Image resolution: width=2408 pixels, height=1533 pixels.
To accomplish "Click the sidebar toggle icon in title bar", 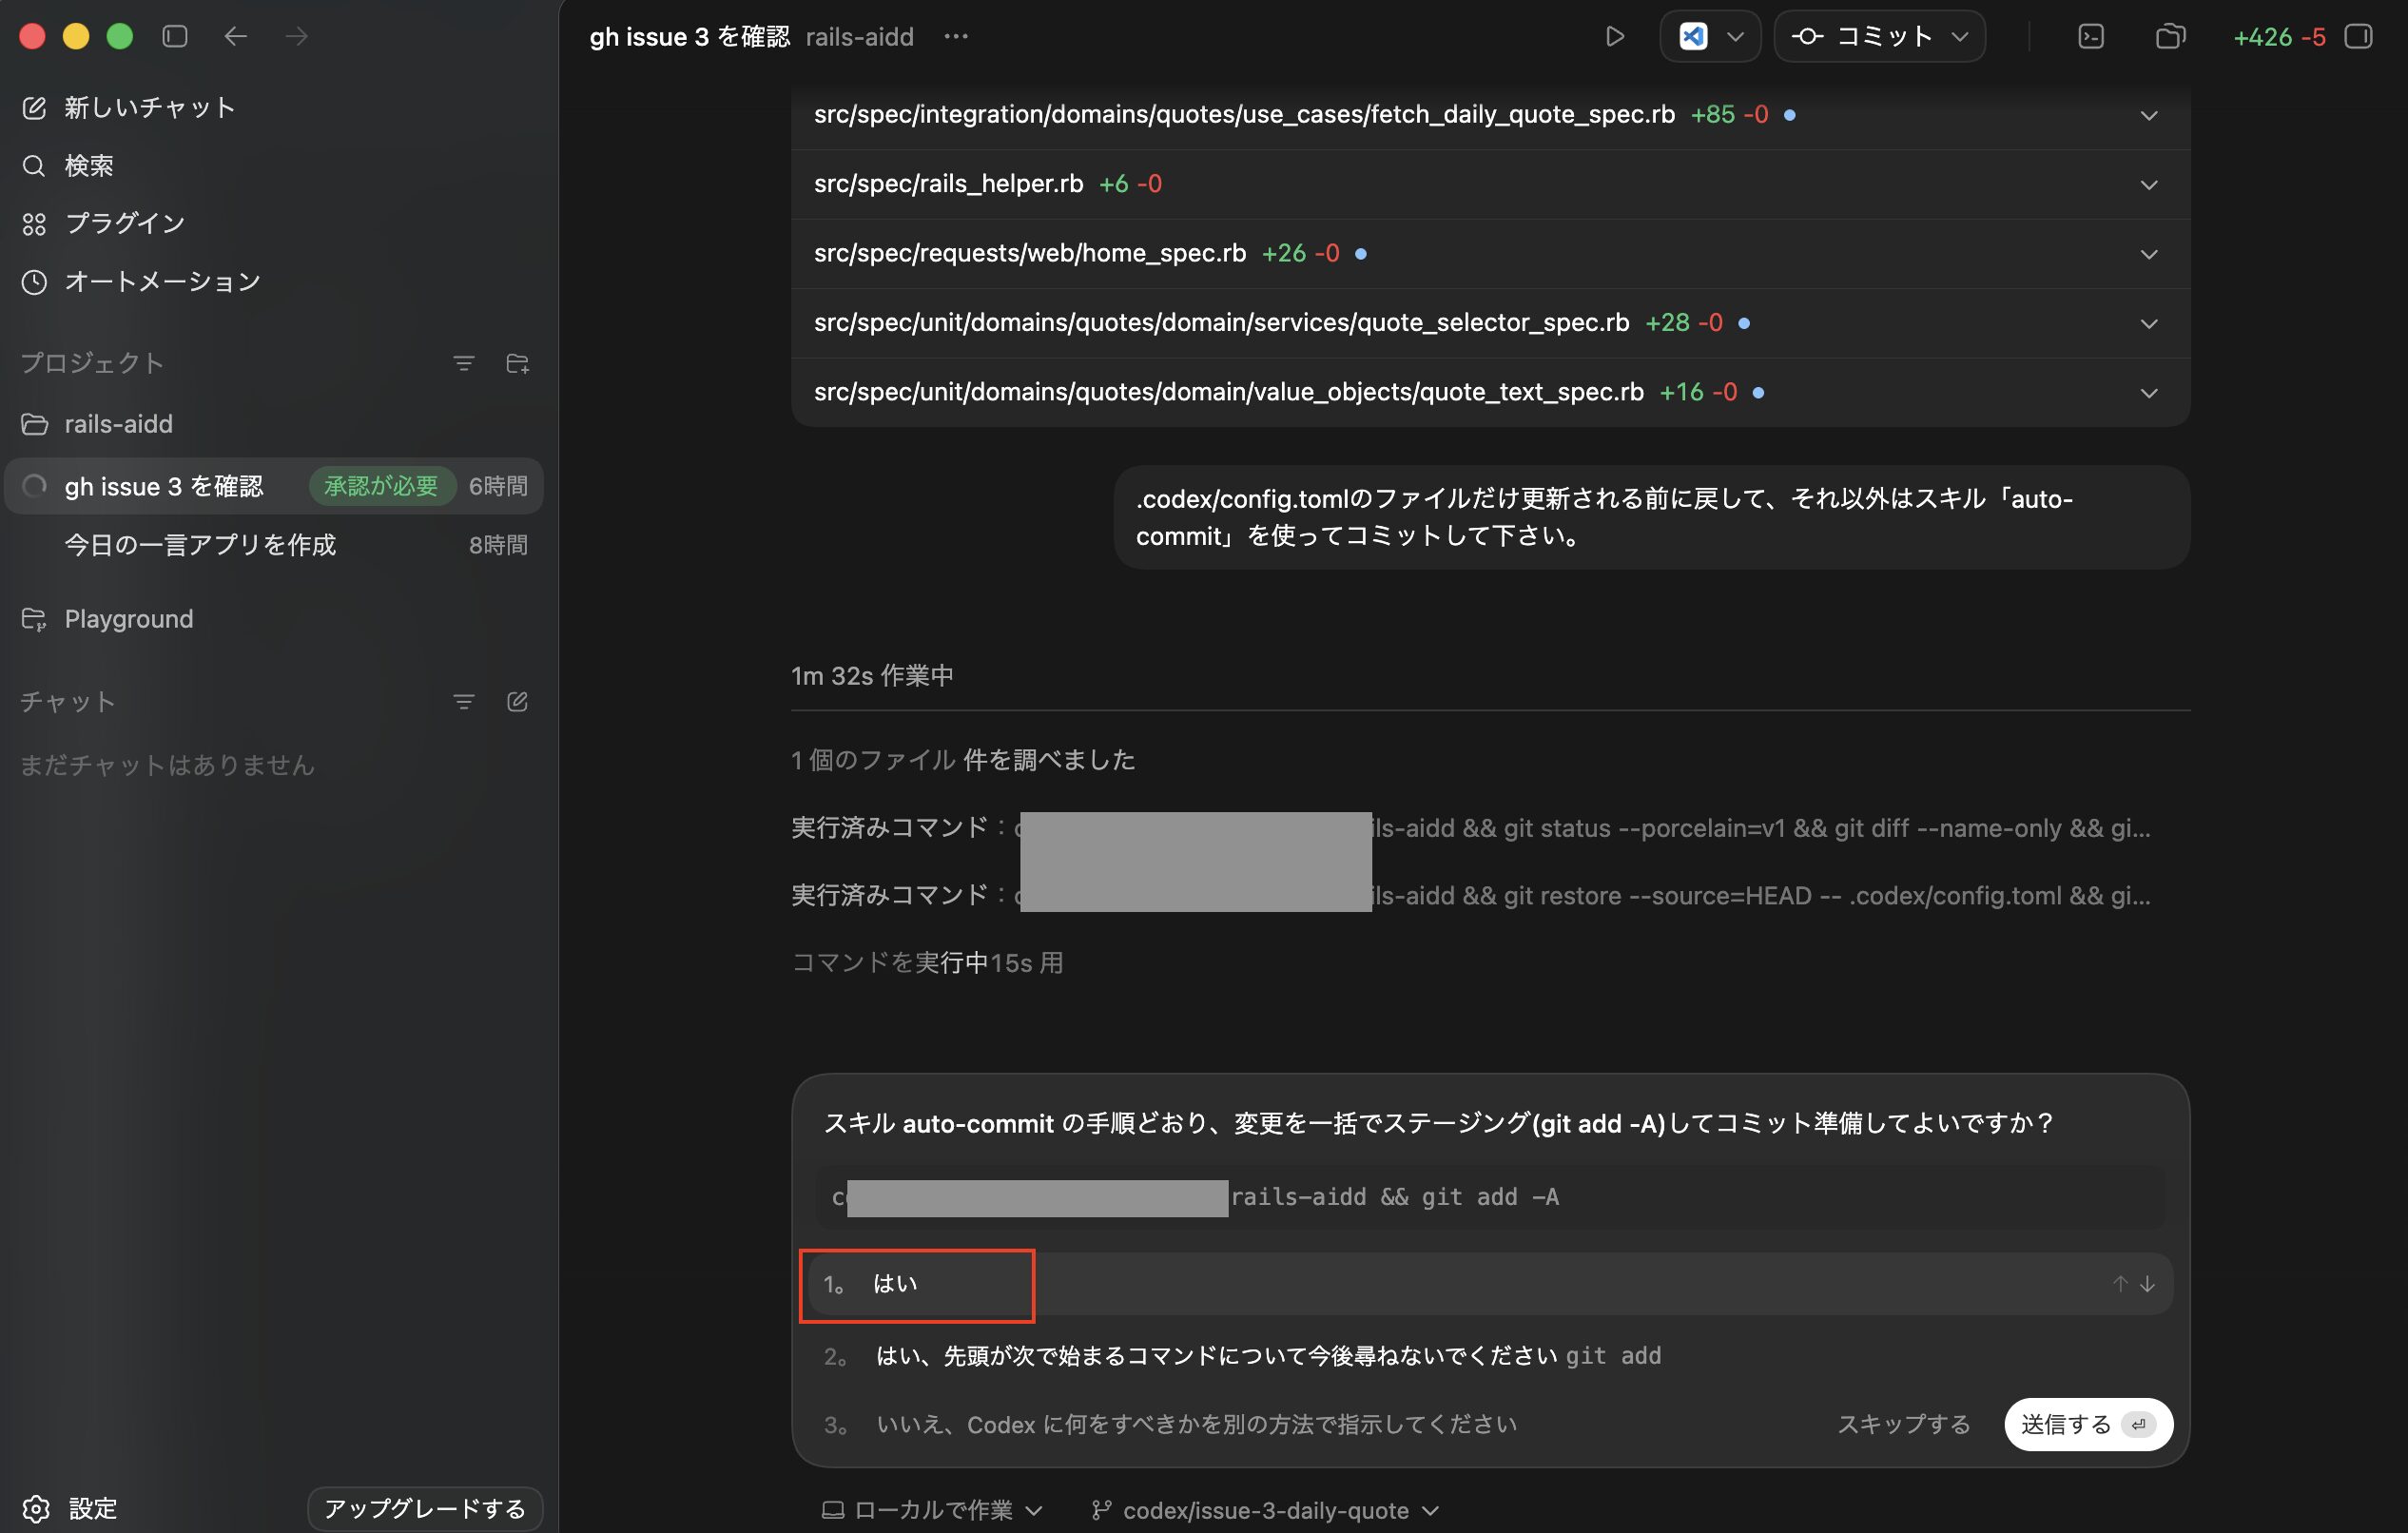I will click(175, 36).
